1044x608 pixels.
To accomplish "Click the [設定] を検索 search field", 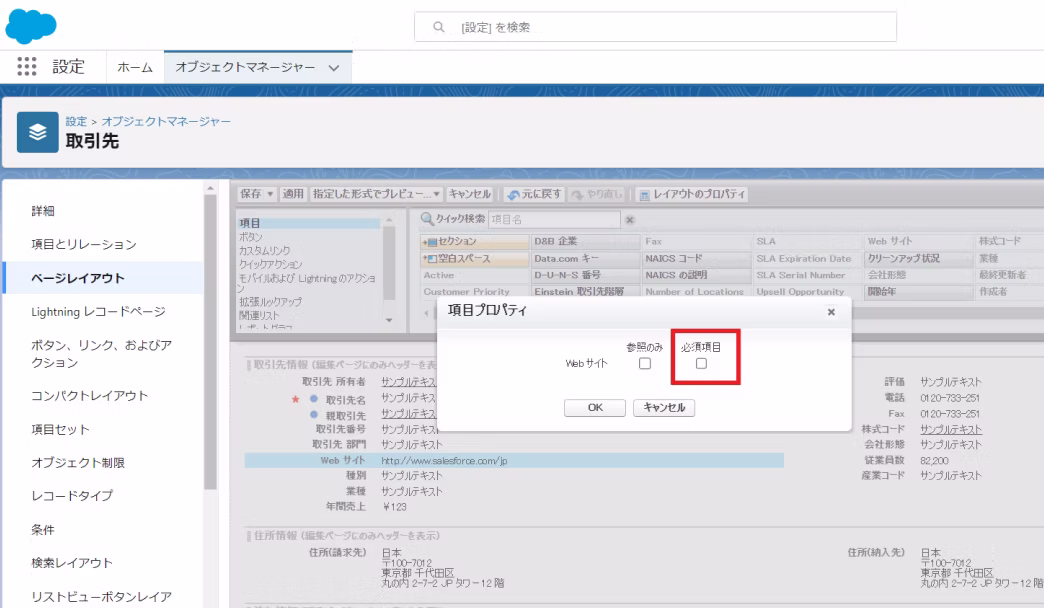I will pyautogui.click(x=655, y=27).
